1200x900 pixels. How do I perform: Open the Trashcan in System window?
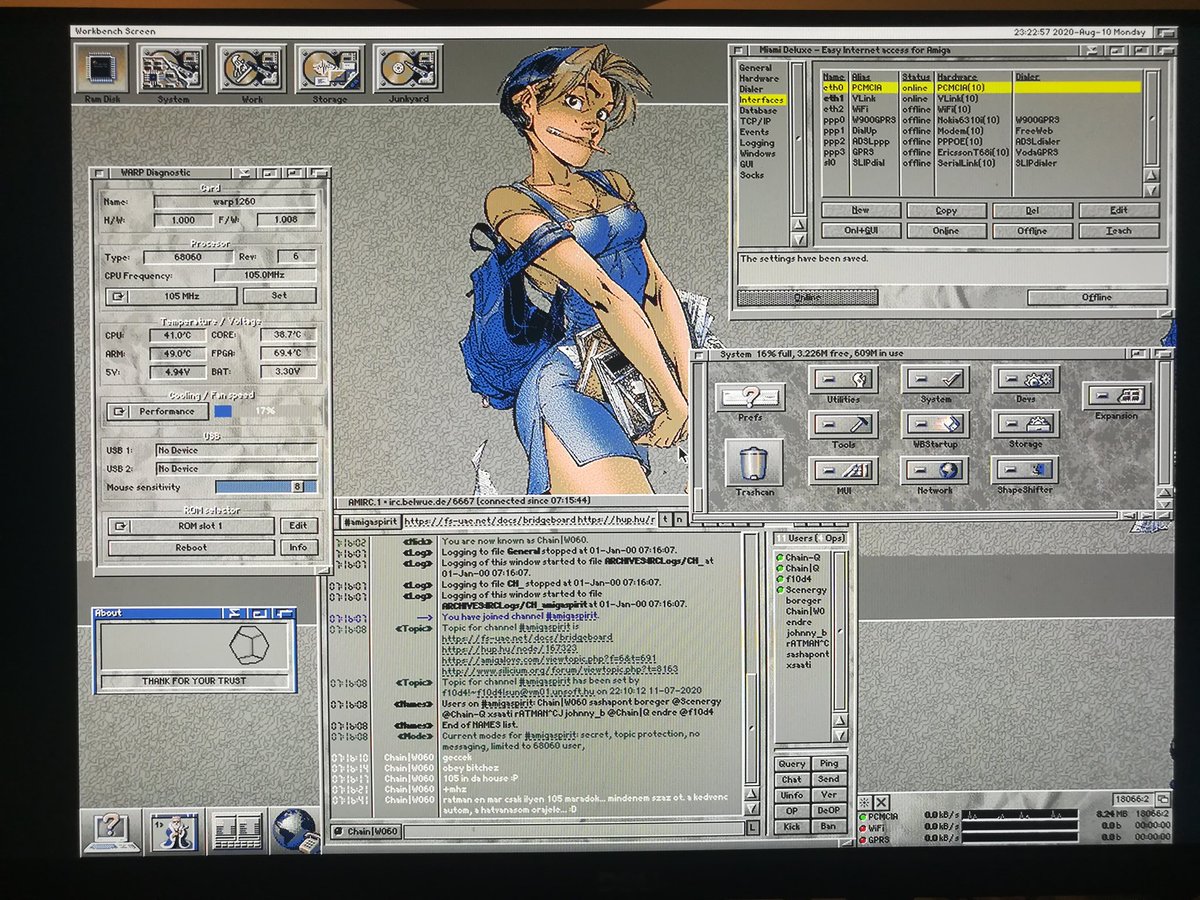tap(753, 462)
